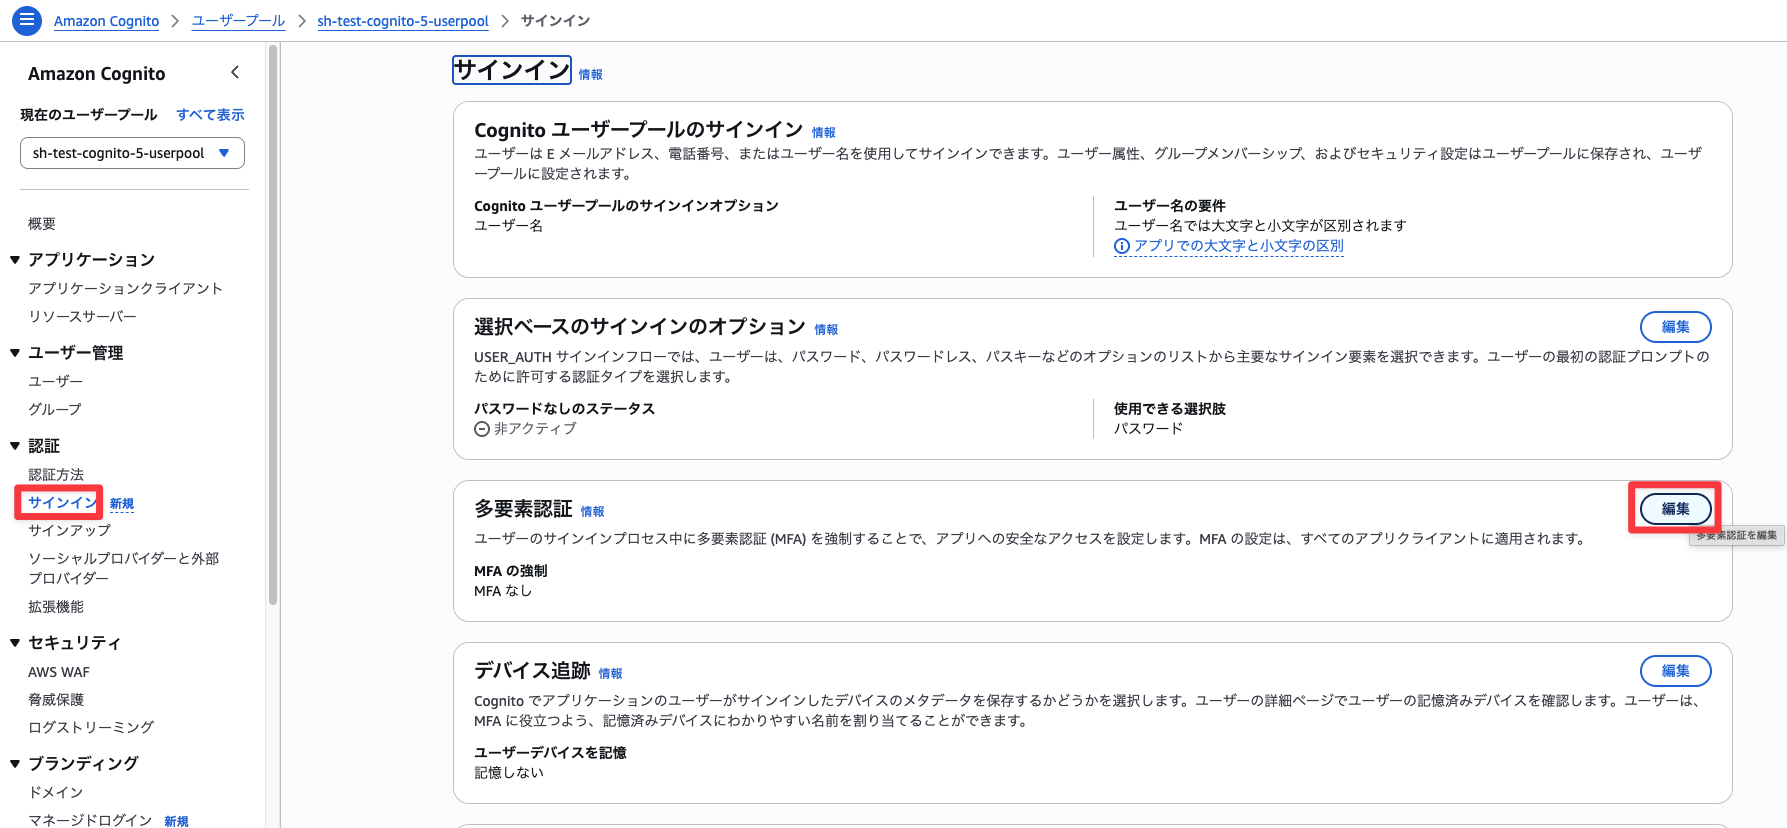Edit デバイス追跡 settings
This screenshot has height=828, width=1787.
pyautogui.click(x=1676, y=671)
